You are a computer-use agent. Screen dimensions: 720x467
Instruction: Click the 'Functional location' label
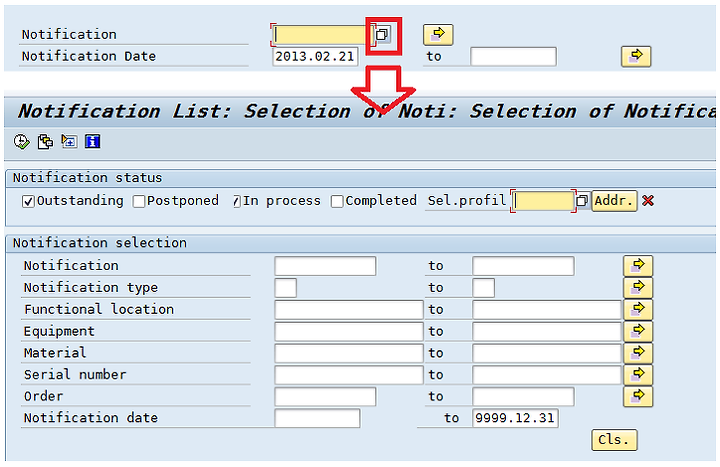pyautogui.click(x=99, y=309)
